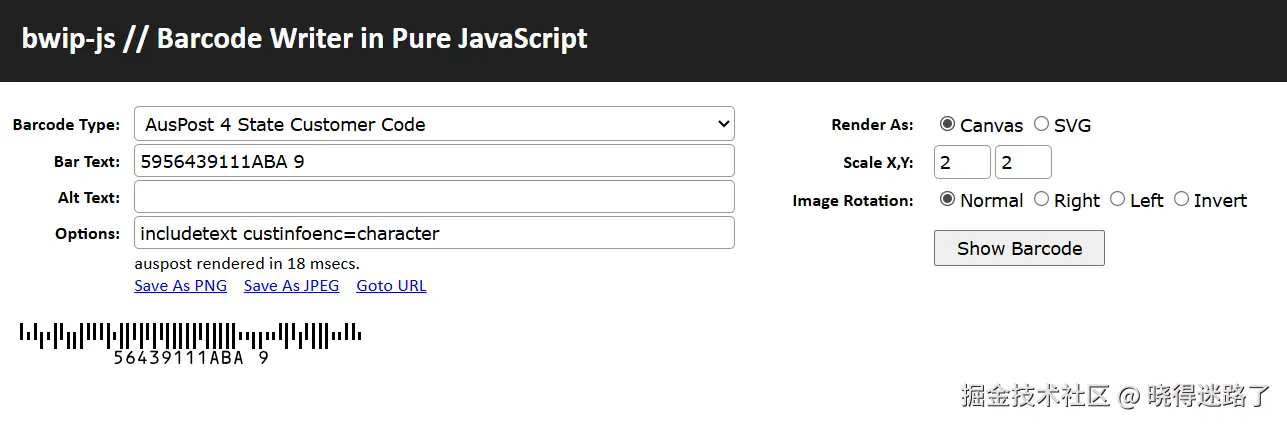
Task: Click the 'auspost rendered in 18 msecs.' text
Action: [247, 264]
